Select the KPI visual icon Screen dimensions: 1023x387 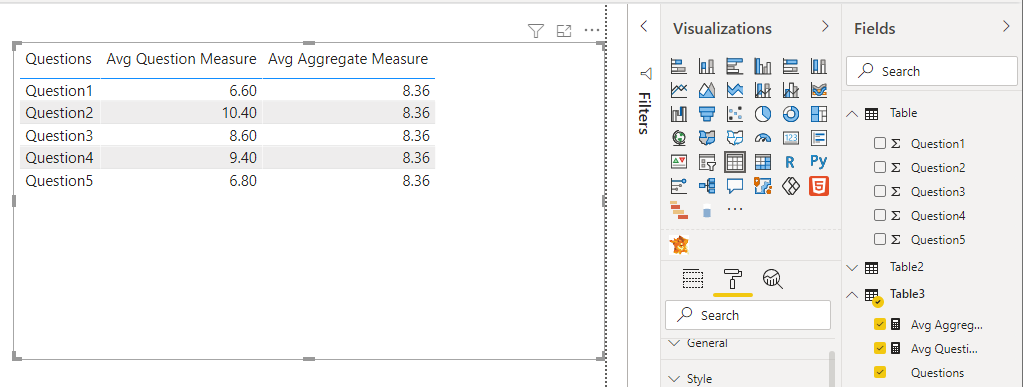click(679, 162)
